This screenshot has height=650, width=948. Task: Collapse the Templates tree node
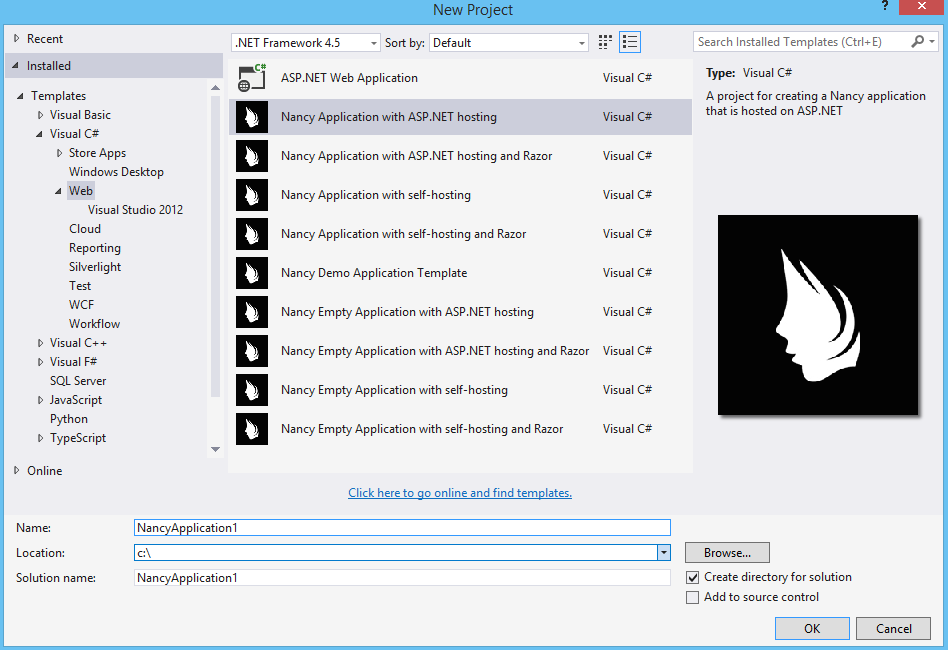[21, 96]
